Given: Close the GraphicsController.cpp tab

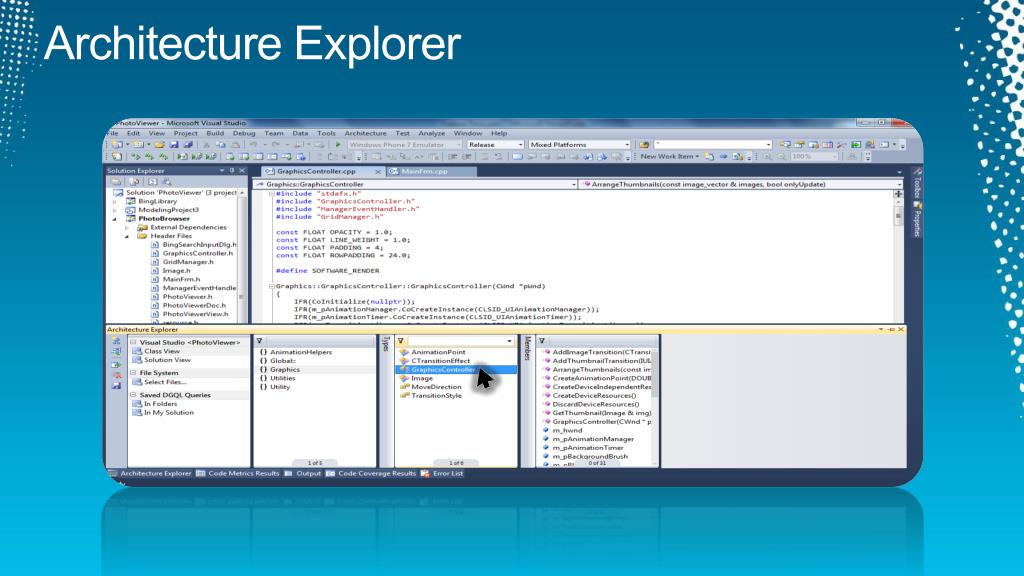Looking at the screenshot, I should [377, 172].
